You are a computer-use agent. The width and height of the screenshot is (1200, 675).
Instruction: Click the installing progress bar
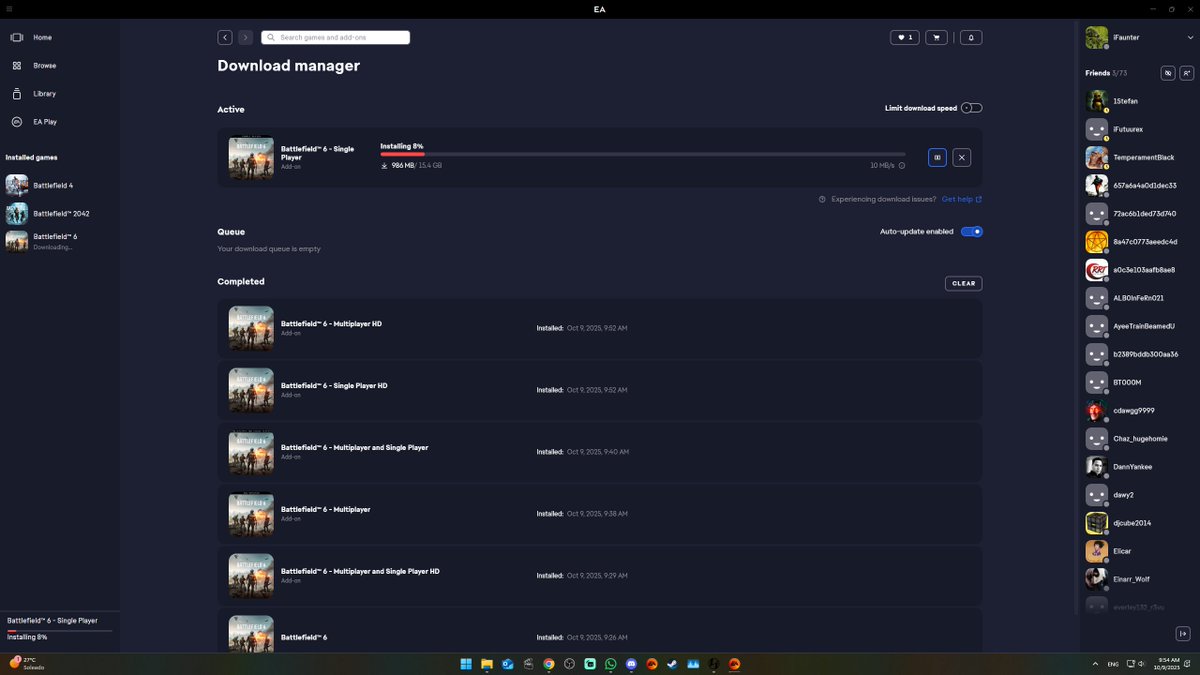(x=642, y=154)
